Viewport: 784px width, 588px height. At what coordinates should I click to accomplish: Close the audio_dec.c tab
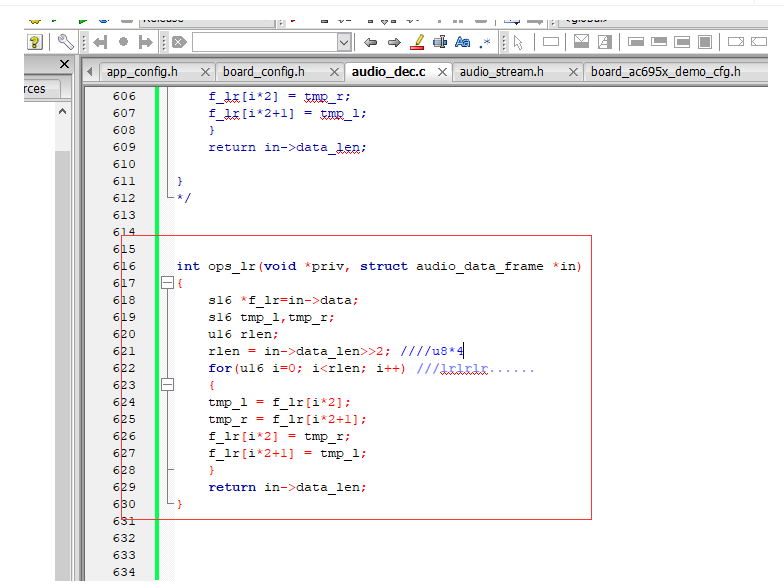click(x=442, y=72)
